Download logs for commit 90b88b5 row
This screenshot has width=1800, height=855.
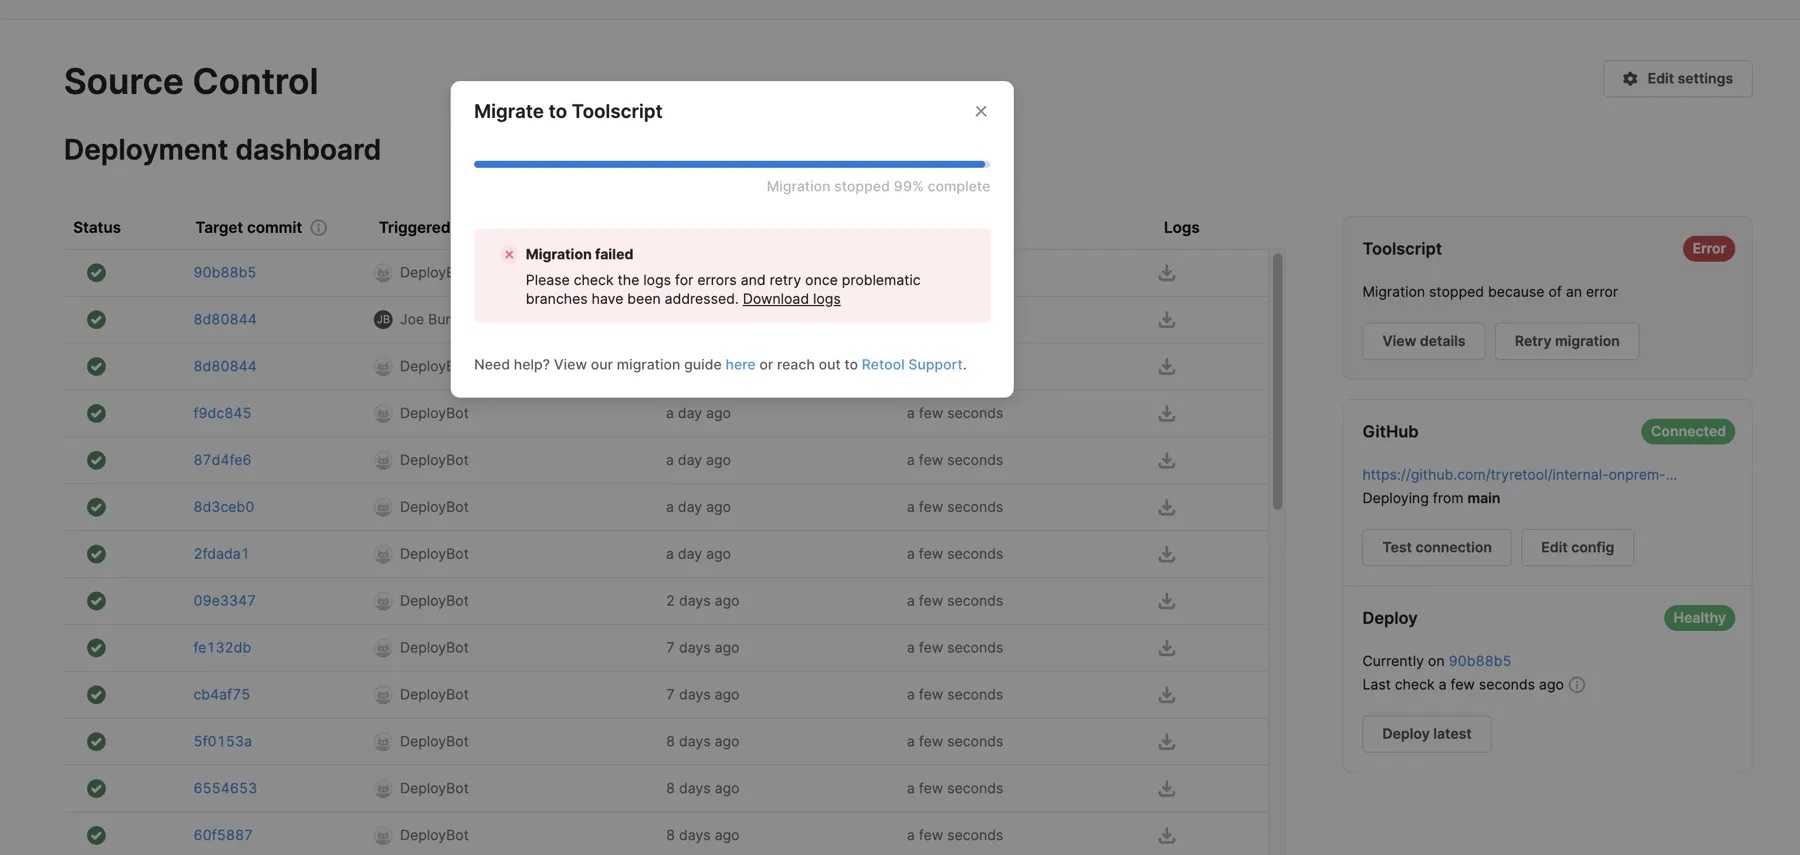click(x=1167, y=272)
